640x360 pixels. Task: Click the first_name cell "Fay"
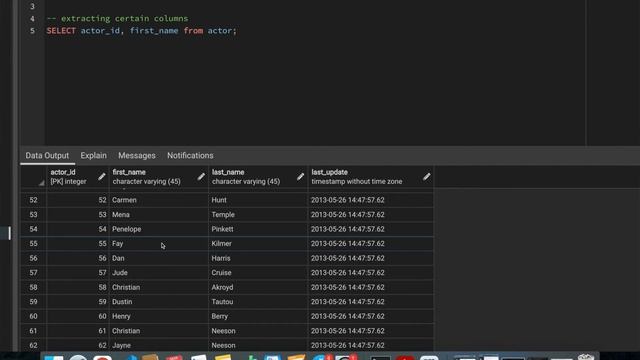(159, 244)
